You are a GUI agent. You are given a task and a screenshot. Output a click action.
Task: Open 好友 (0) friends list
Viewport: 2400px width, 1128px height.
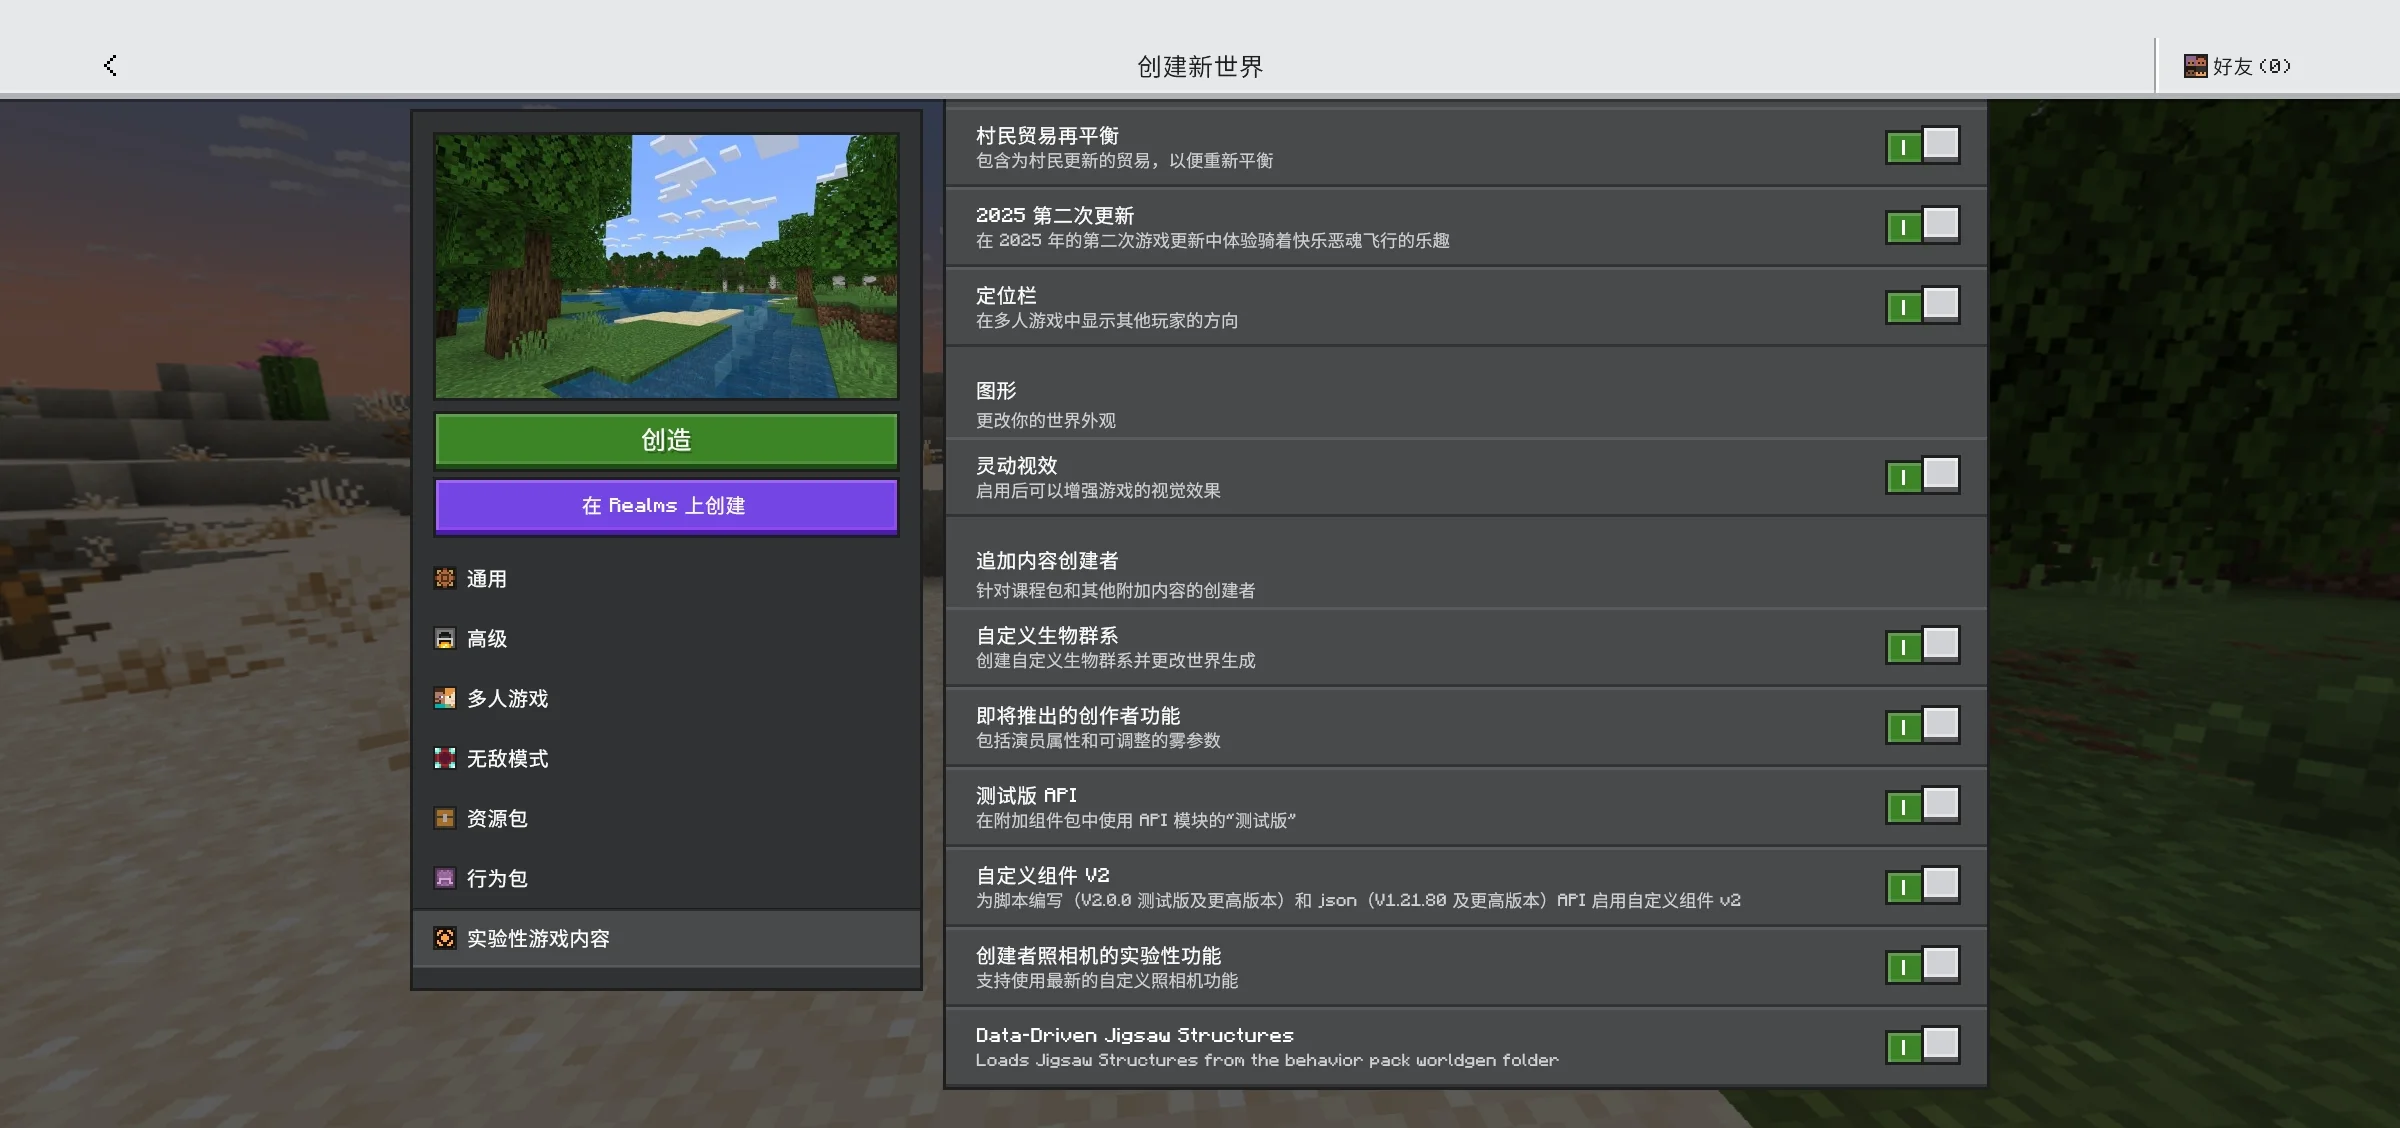point(2238,66)
